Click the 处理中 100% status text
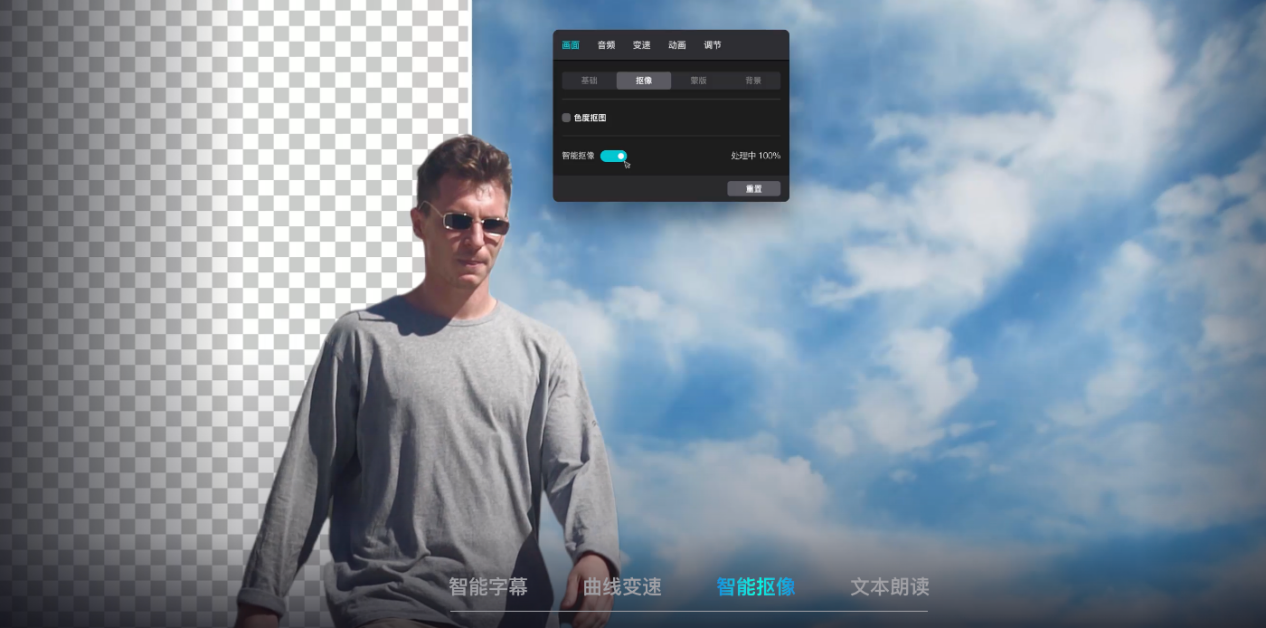This screenshot has height=628, width=1266. [755, 156]
